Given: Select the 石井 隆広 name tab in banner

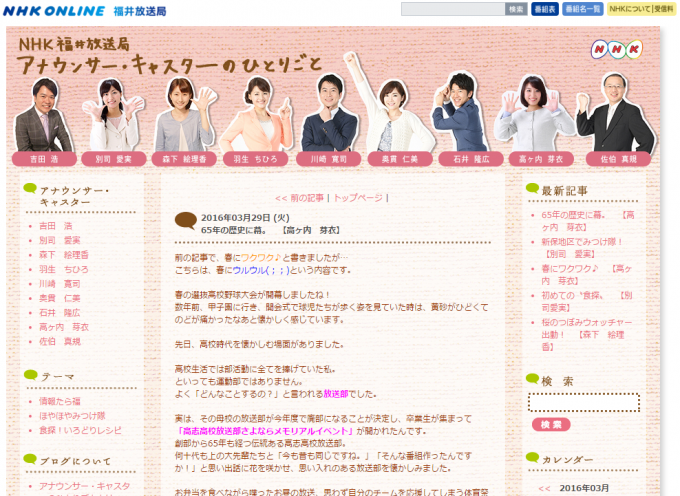Looking at the screenshot, I should coord(471,159).
